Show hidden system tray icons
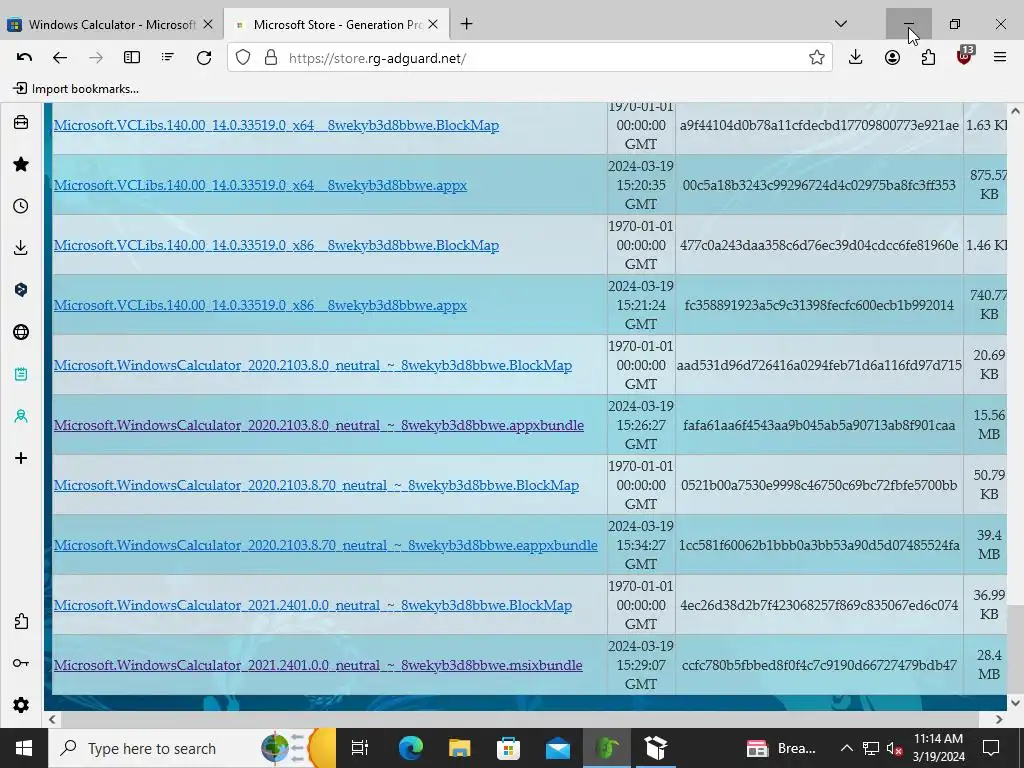 click(846, 748)
